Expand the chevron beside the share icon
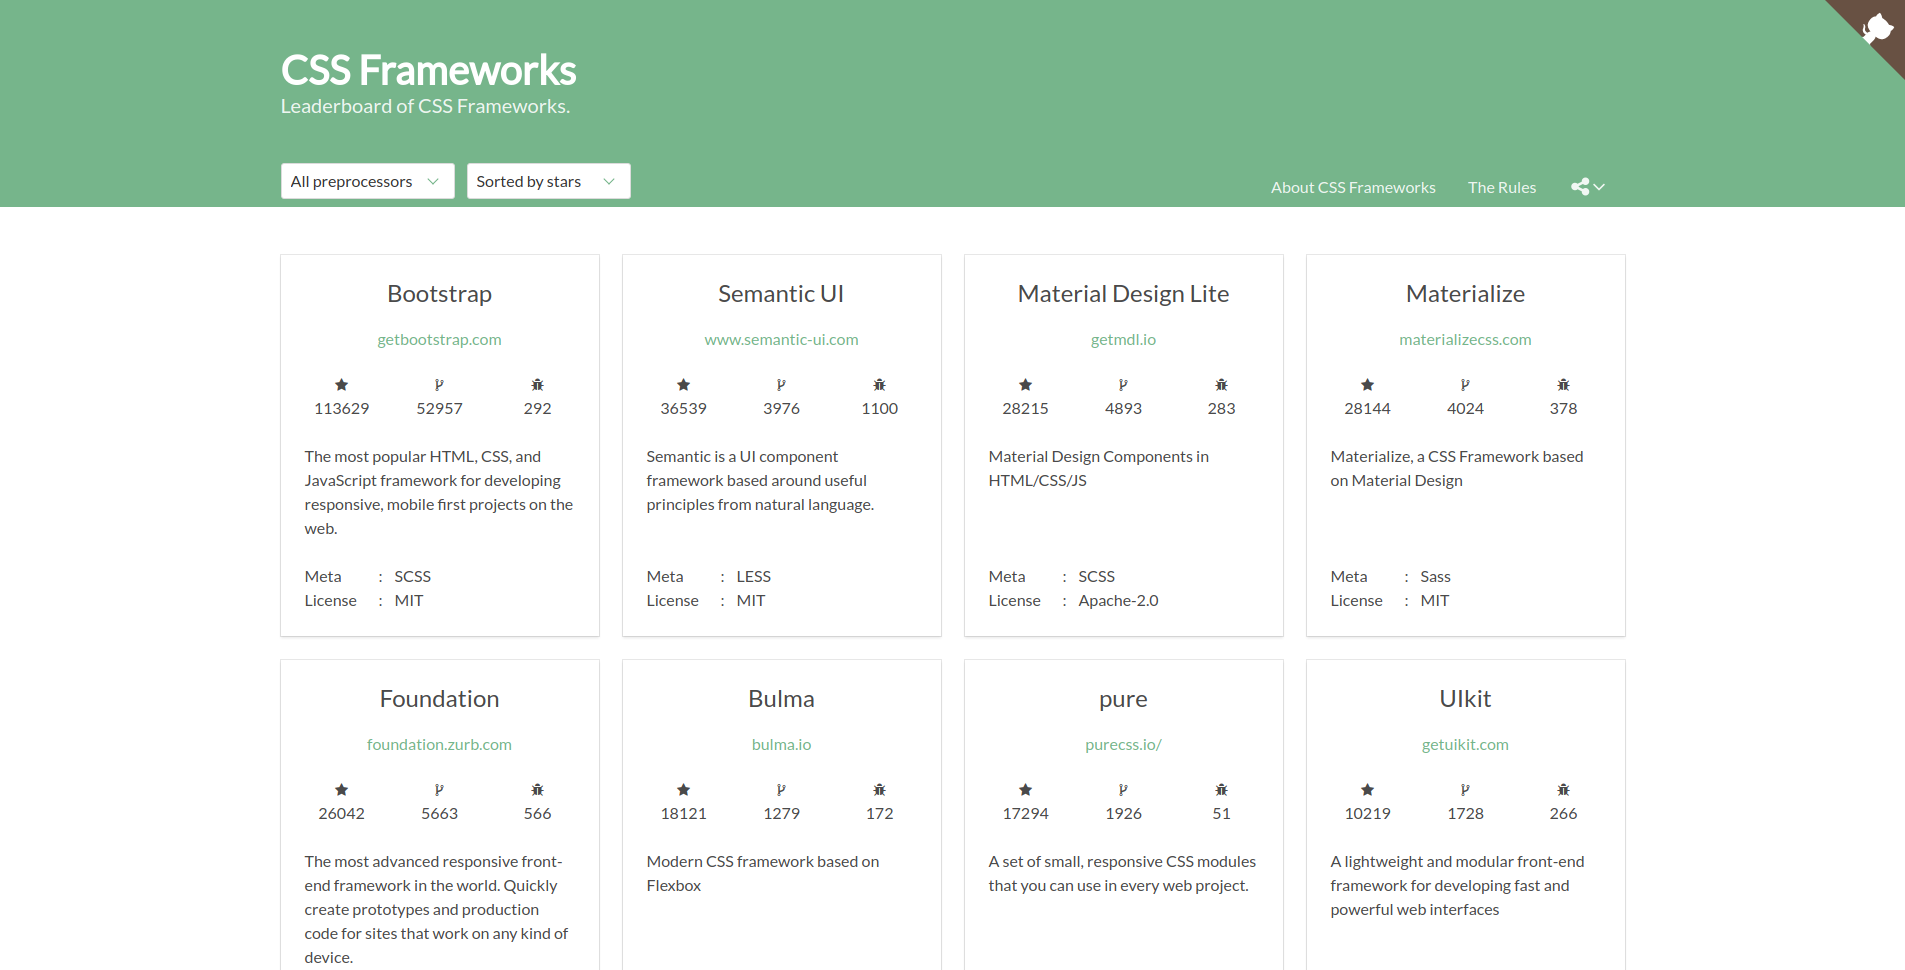The image size is (1905, 970). tap(1598, 187)
